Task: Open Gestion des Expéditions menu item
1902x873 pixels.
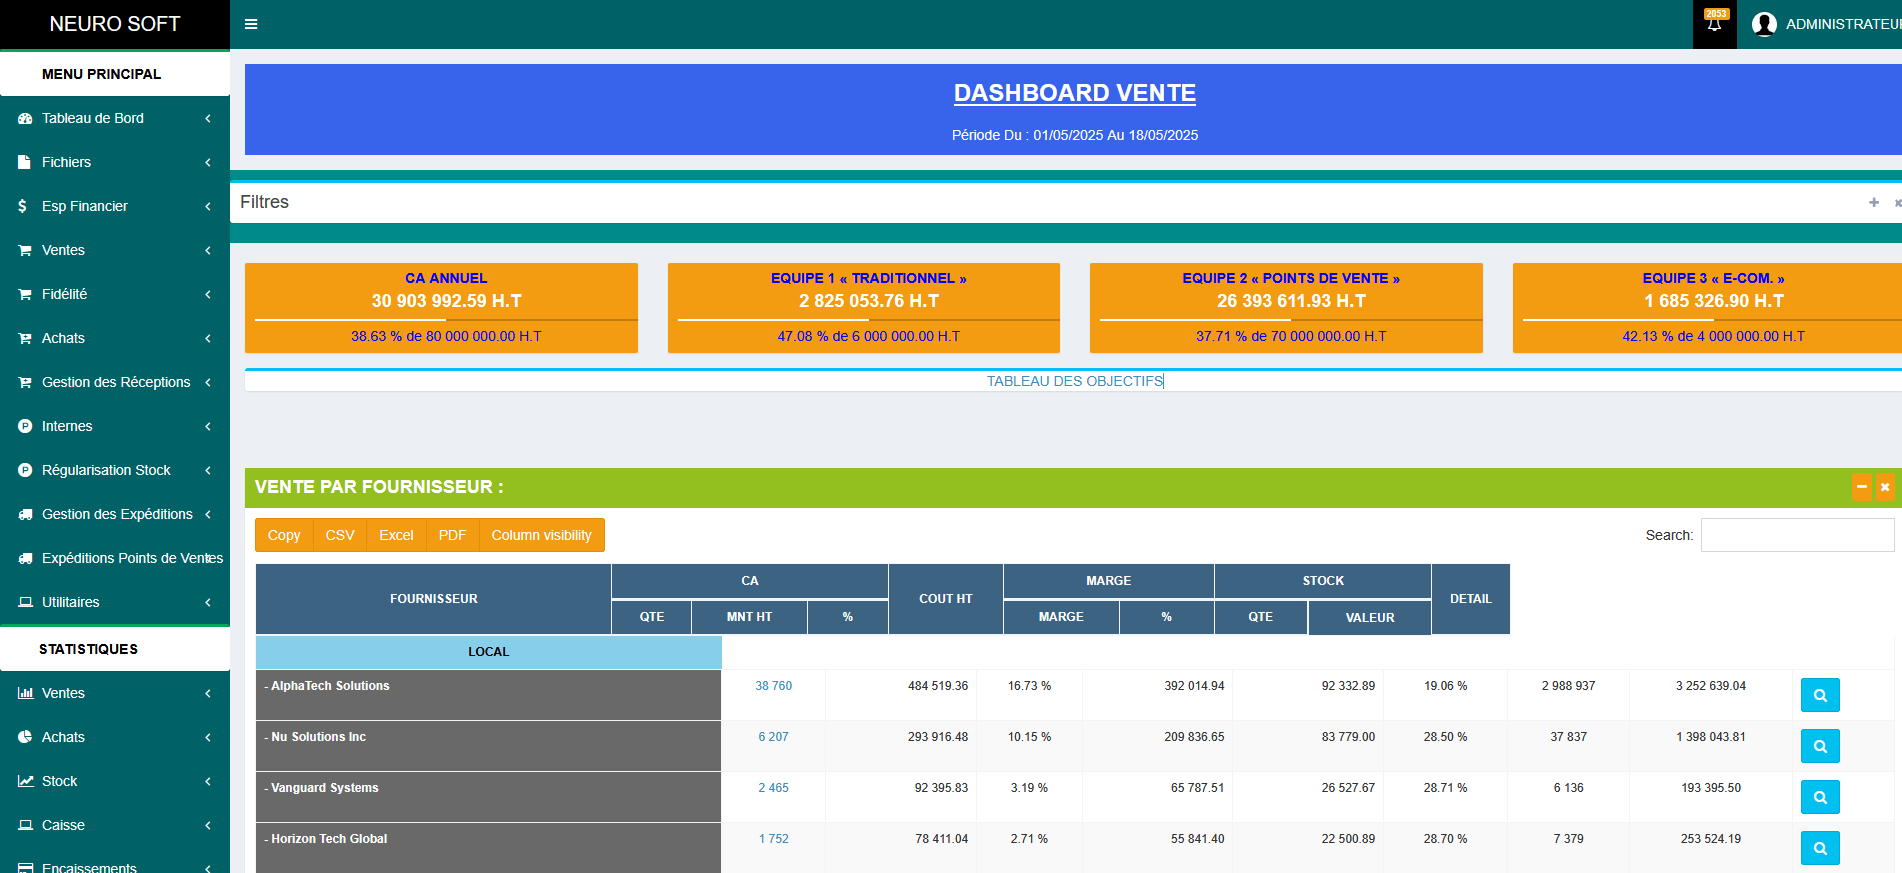Action: [115, 514]
